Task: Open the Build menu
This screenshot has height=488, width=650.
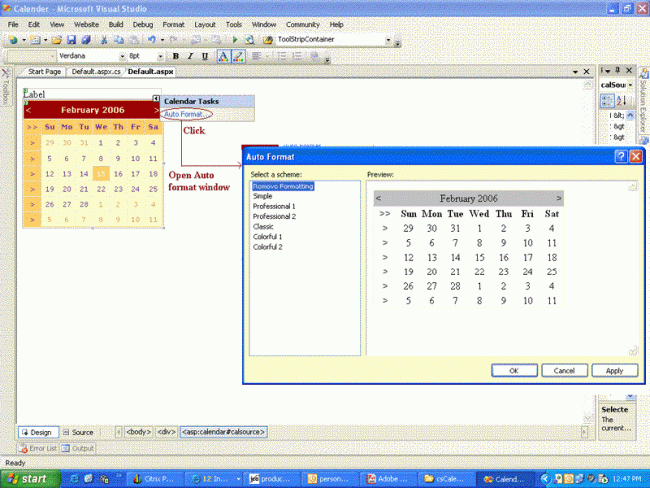Action: [116, 24]
